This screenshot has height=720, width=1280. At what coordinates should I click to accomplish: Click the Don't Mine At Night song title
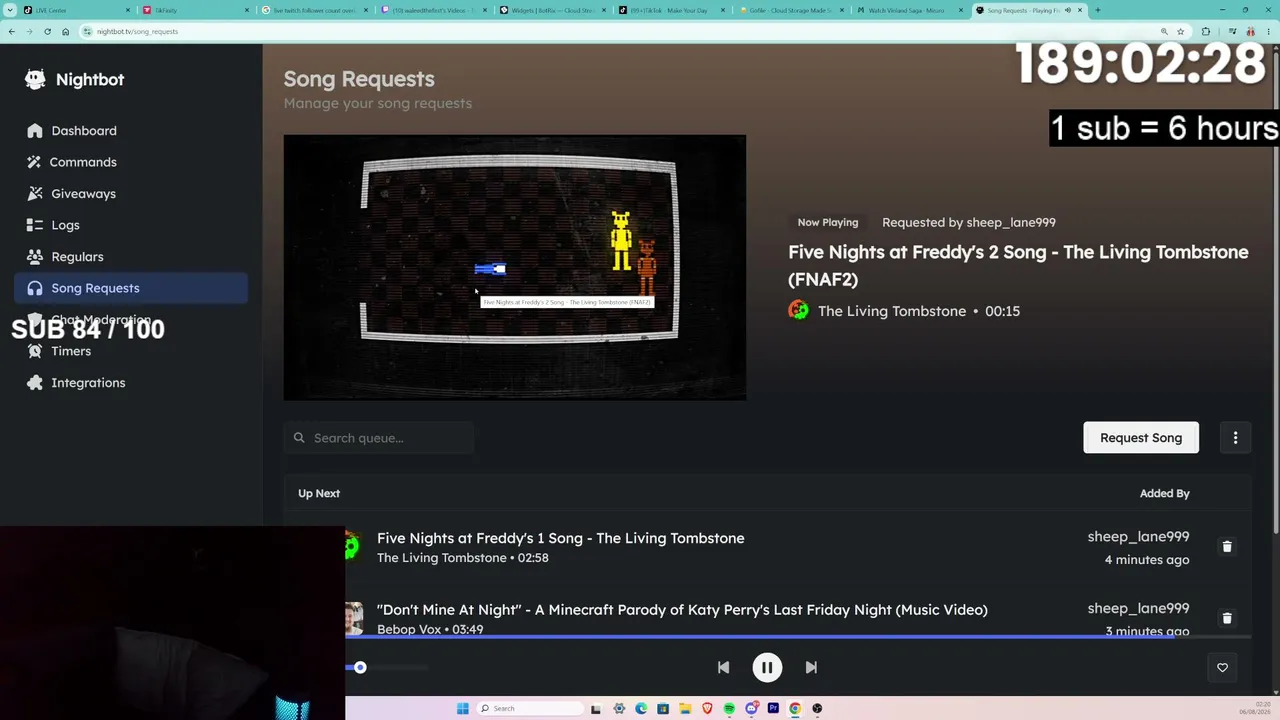(x=682, y=609)
